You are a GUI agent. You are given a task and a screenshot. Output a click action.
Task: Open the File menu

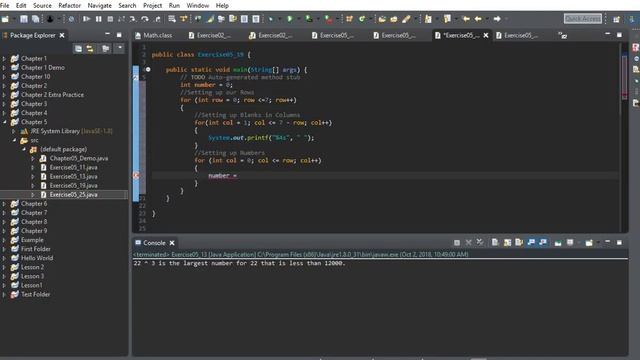coord(4,5)
